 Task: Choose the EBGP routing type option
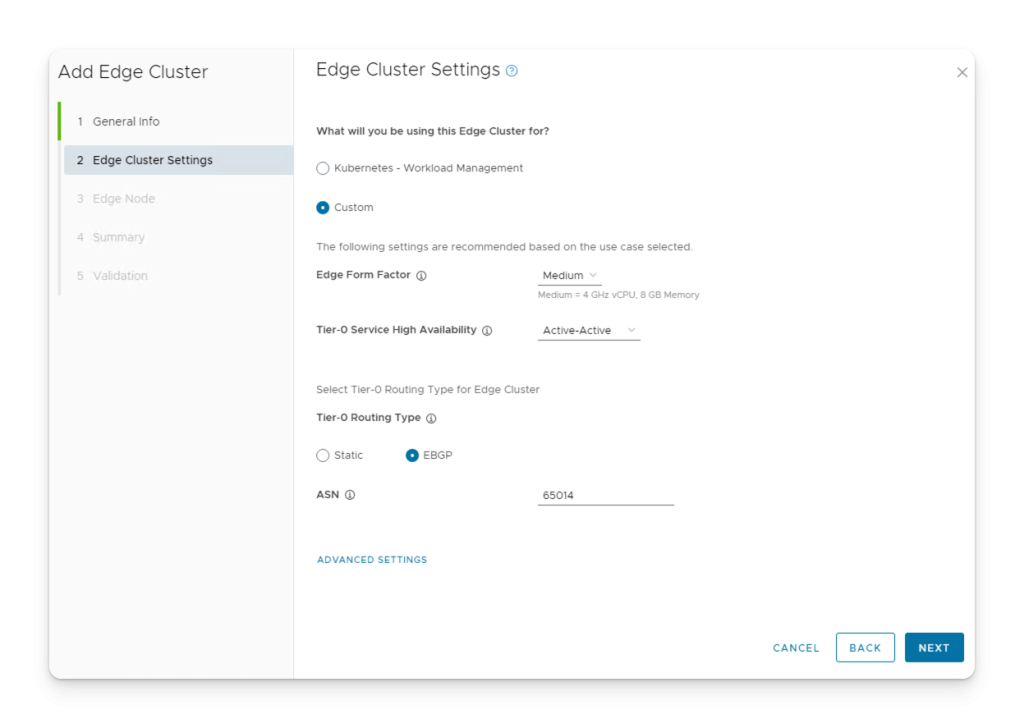[x=412, y=456]
